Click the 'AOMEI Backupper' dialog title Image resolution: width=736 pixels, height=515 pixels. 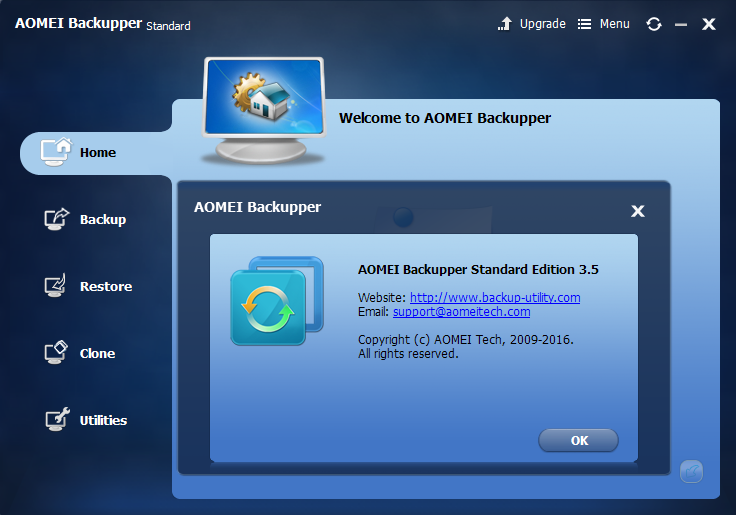pos(257,207)
